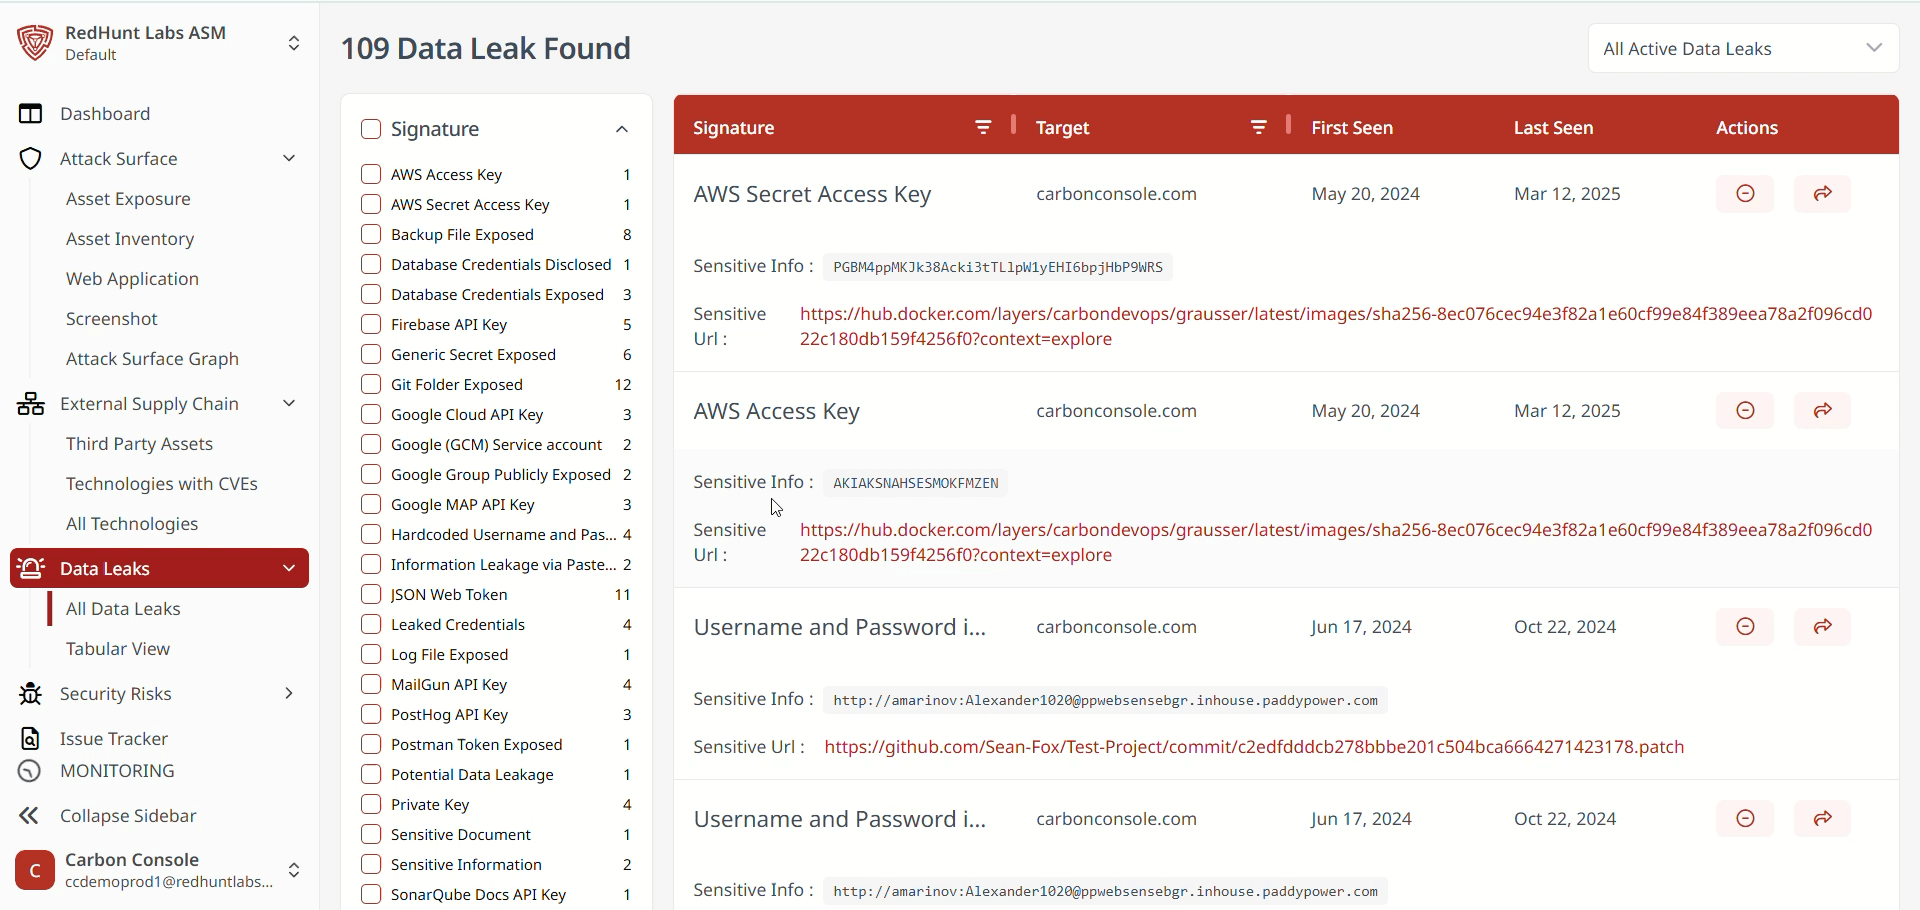Screen dimensions: 1920x910
Task: Open the Dashboard icon in sidebar
Action: [31, 114]
